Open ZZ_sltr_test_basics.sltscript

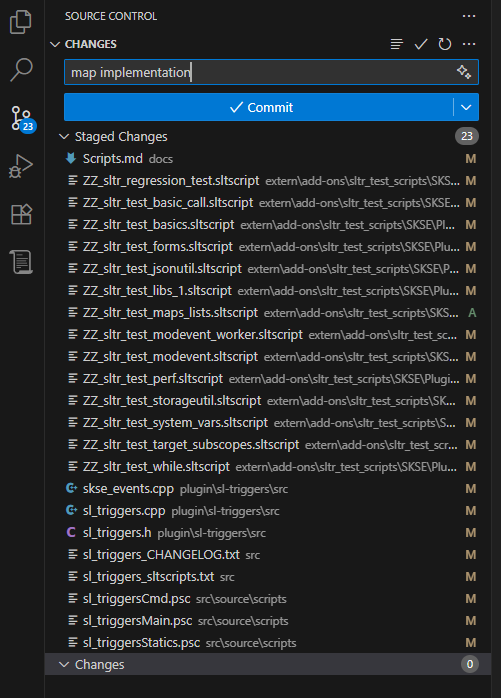[x=158, y=225]
